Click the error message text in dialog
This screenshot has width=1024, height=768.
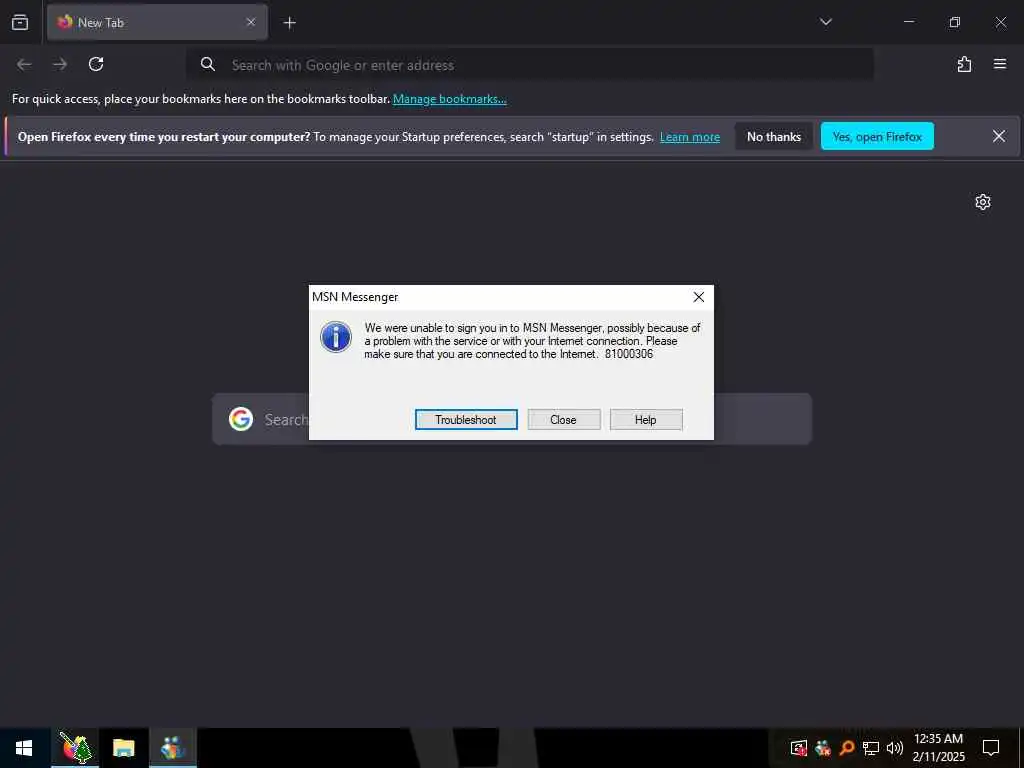point(532,341)
